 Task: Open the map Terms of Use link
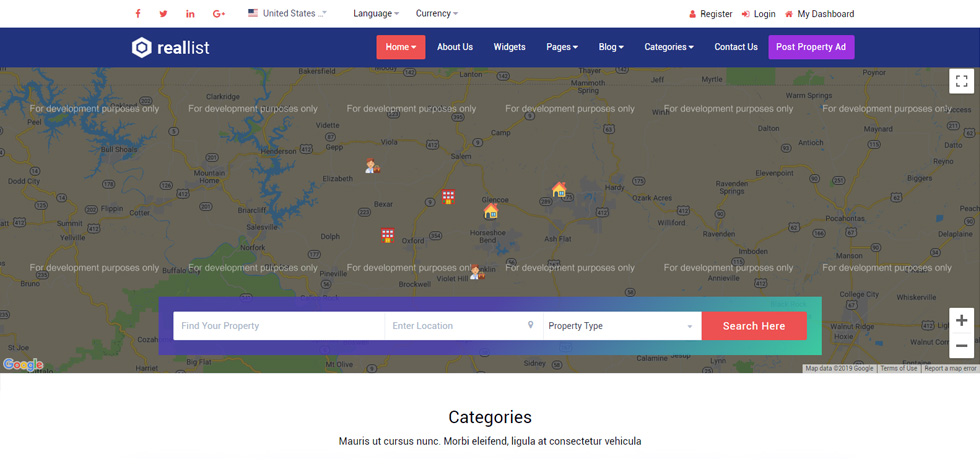tap(899, 369)
